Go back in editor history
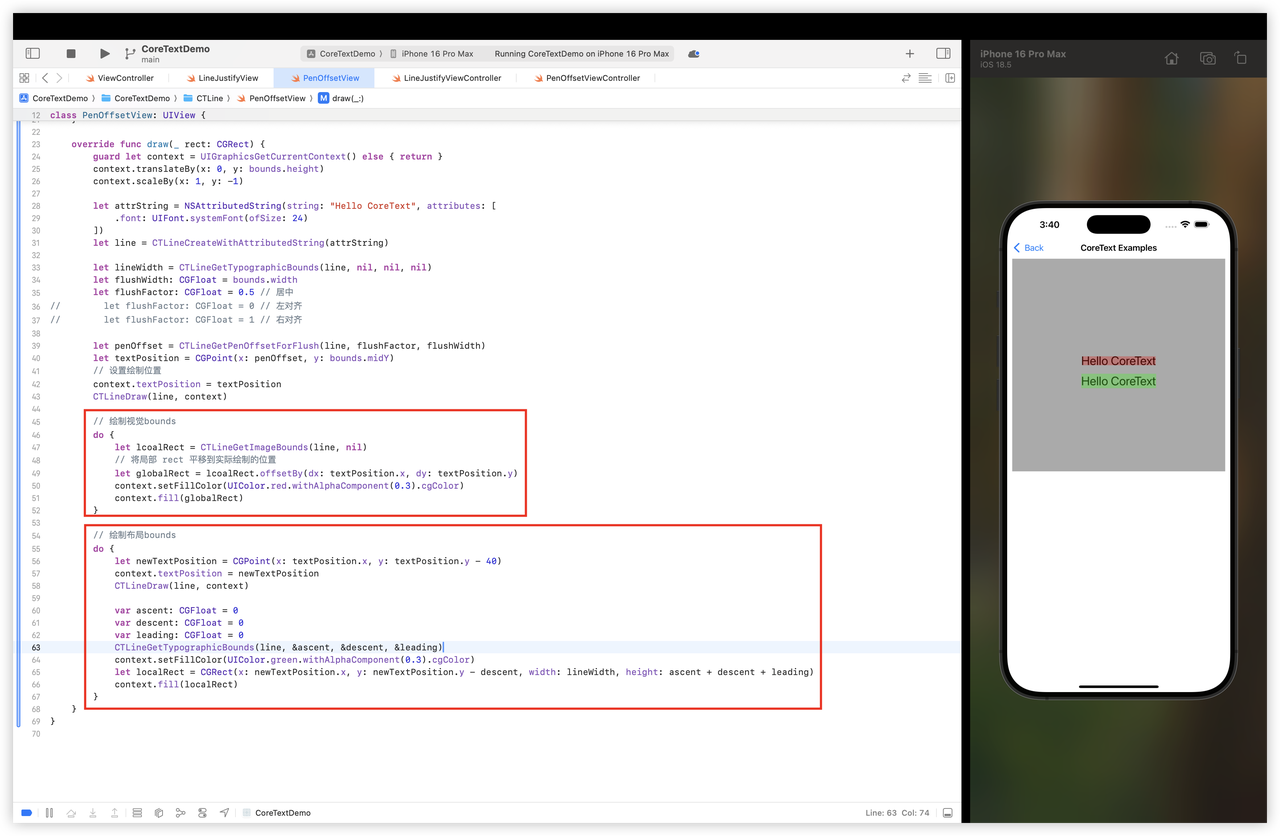The image size is (1280, 836). tap(45, 78)
